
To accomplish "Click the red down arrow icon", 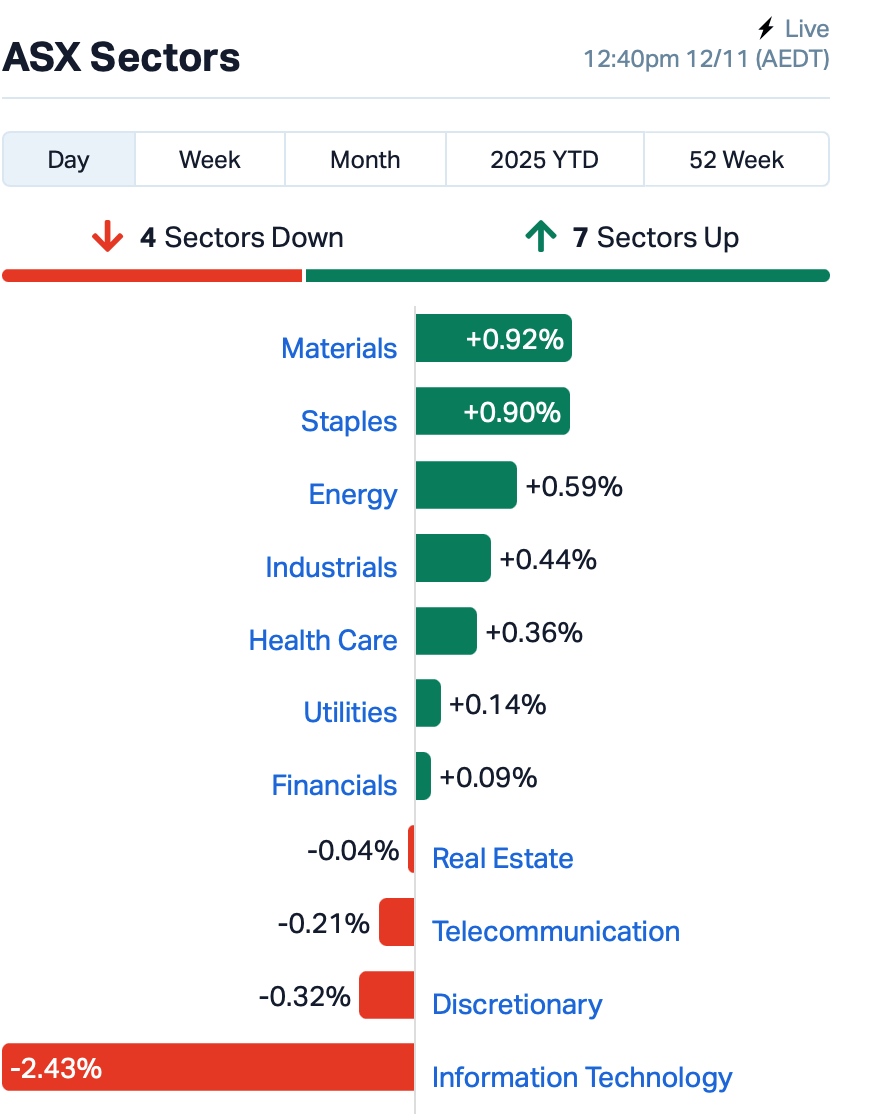I will tap(107, 238).
